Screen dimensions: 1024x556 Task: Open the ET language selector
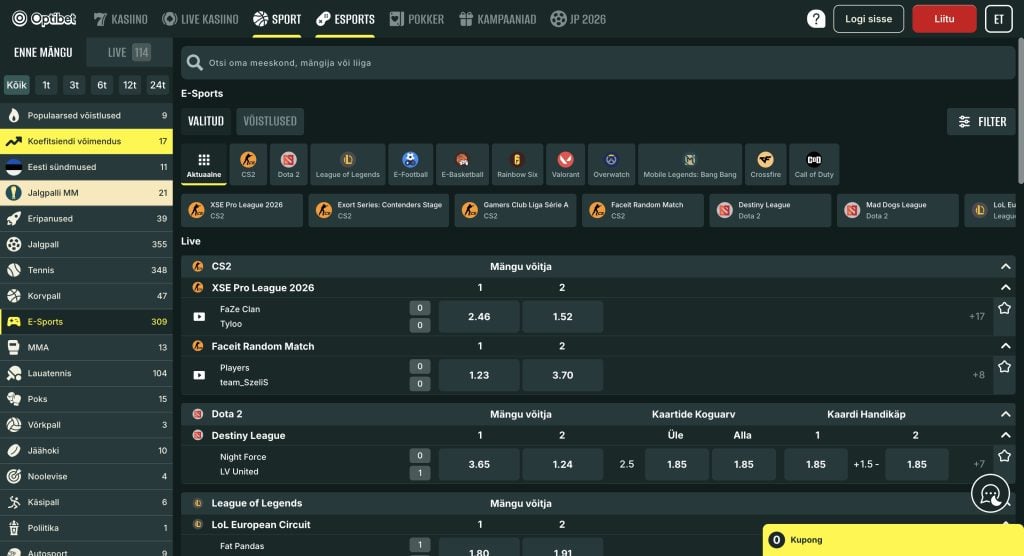[999, 19]
